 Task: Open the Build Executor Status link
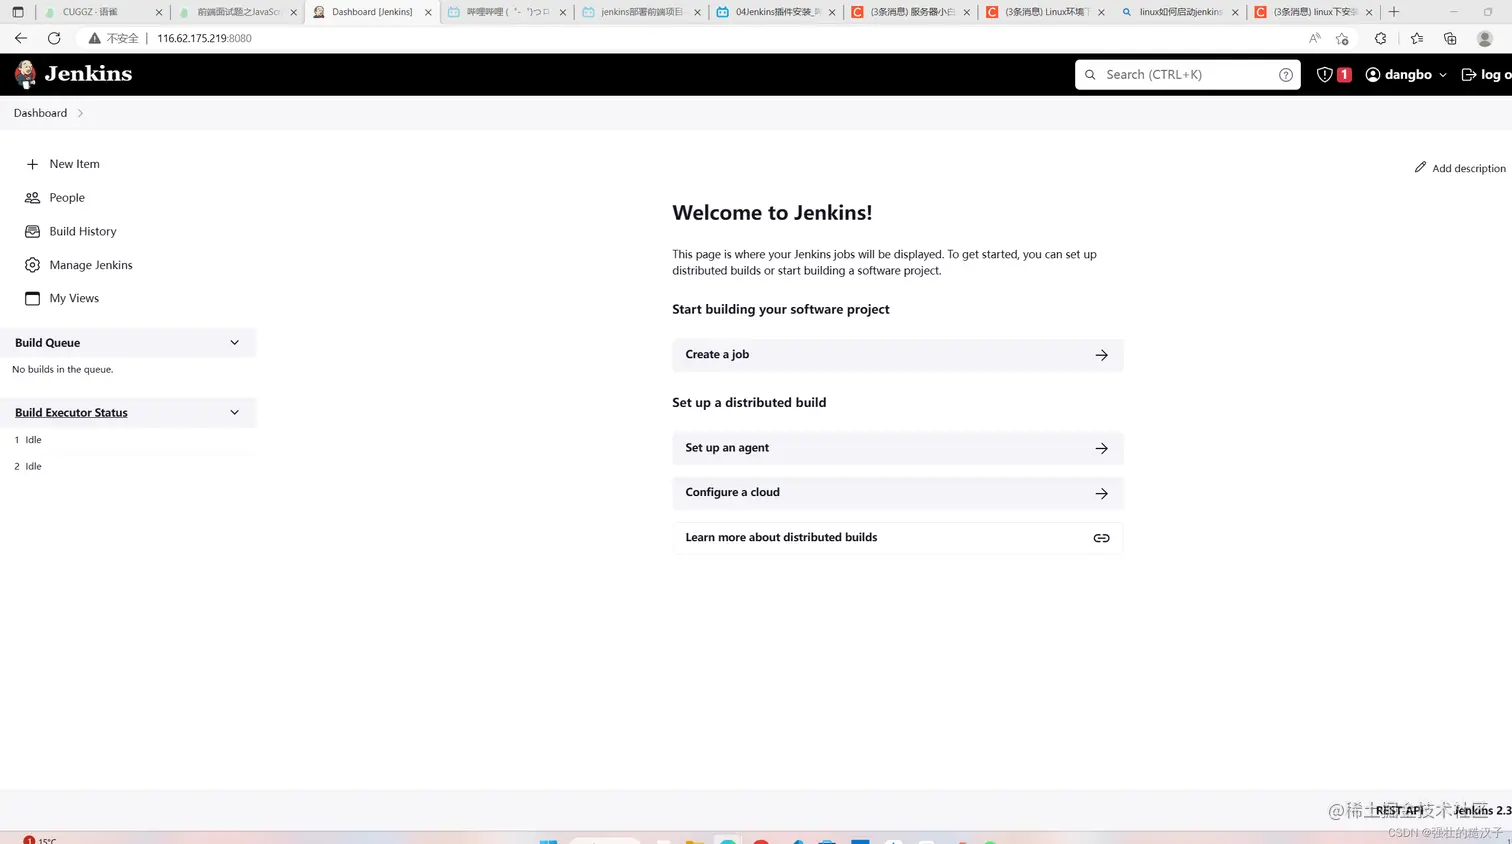(x=71, y=412)
